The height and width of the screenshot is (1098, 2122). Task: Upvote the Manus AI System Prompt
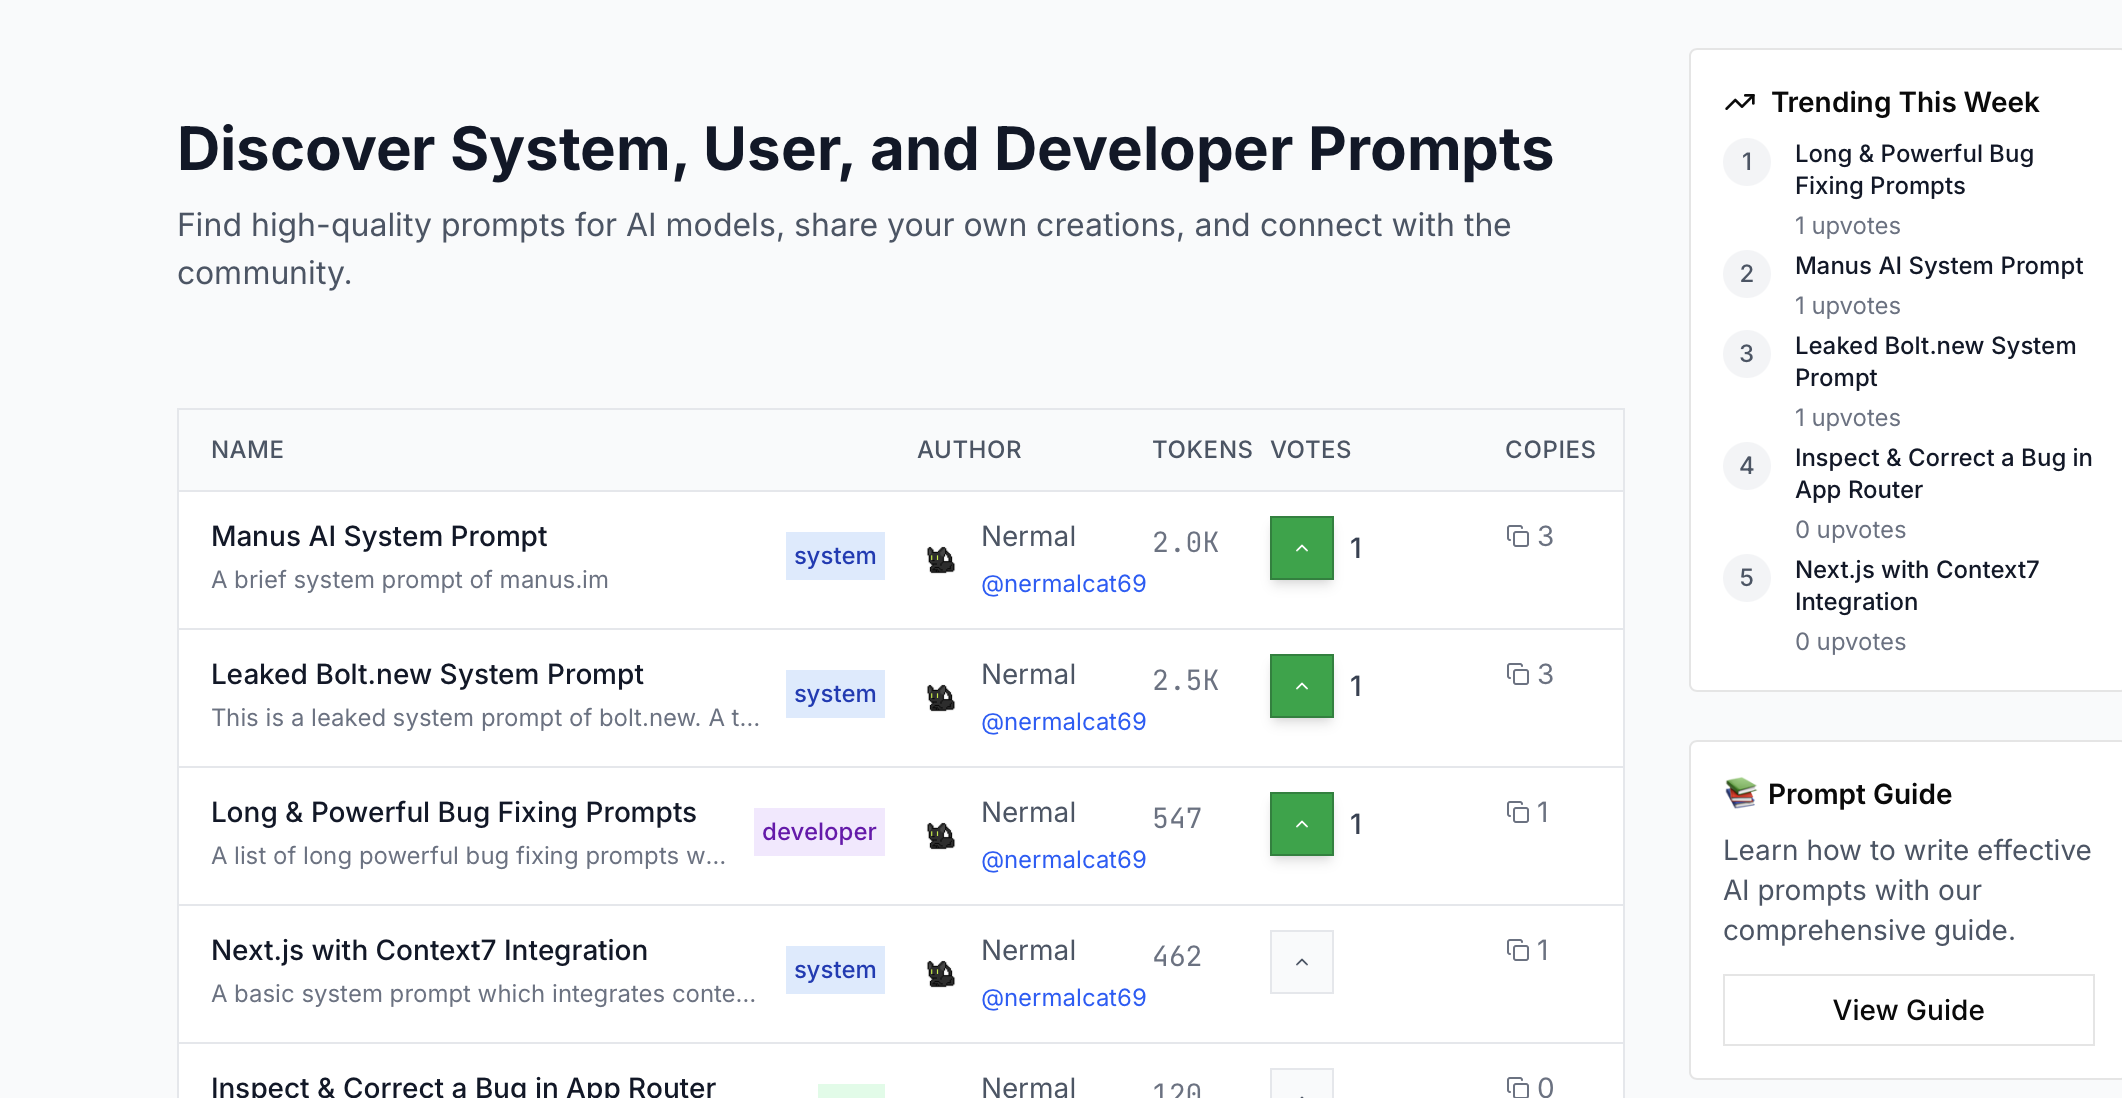(x=1301, y=548)
